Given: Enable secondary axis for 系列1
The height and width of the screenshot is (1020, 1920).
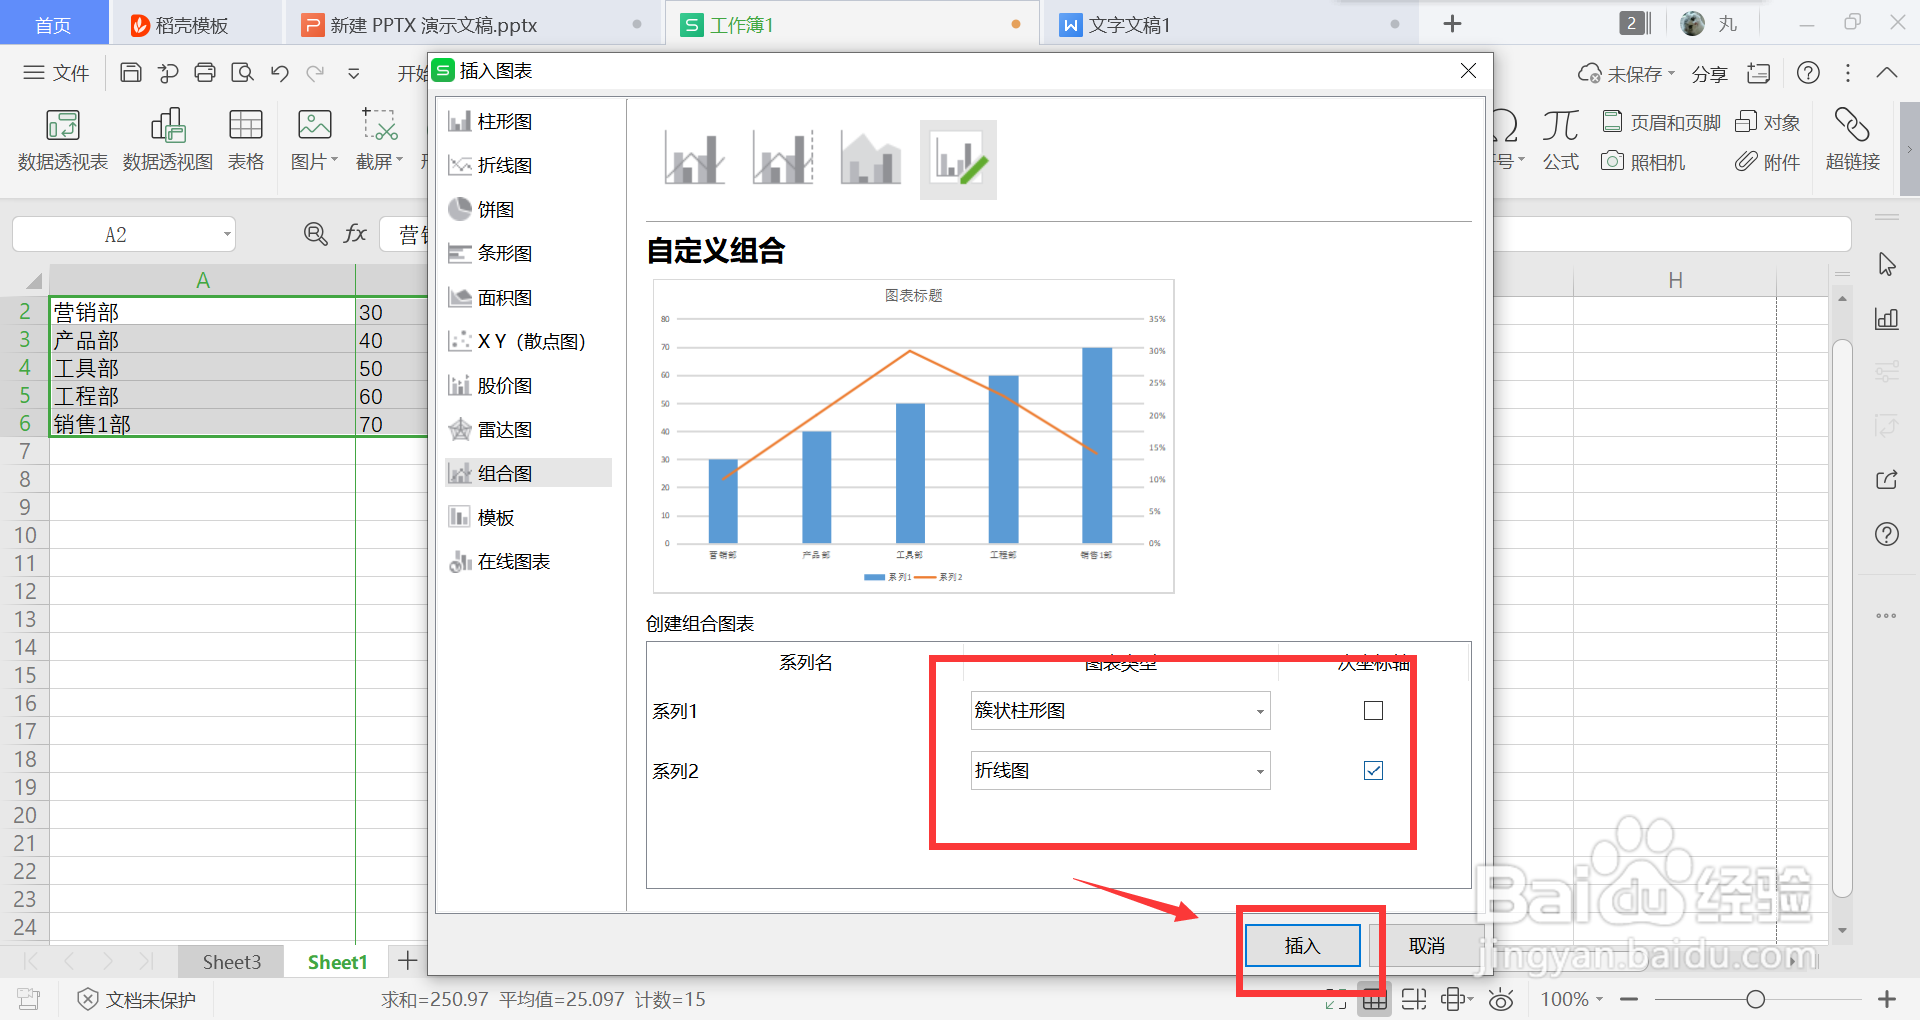Looking at the screenshot, I should [x=1373, y=711].
